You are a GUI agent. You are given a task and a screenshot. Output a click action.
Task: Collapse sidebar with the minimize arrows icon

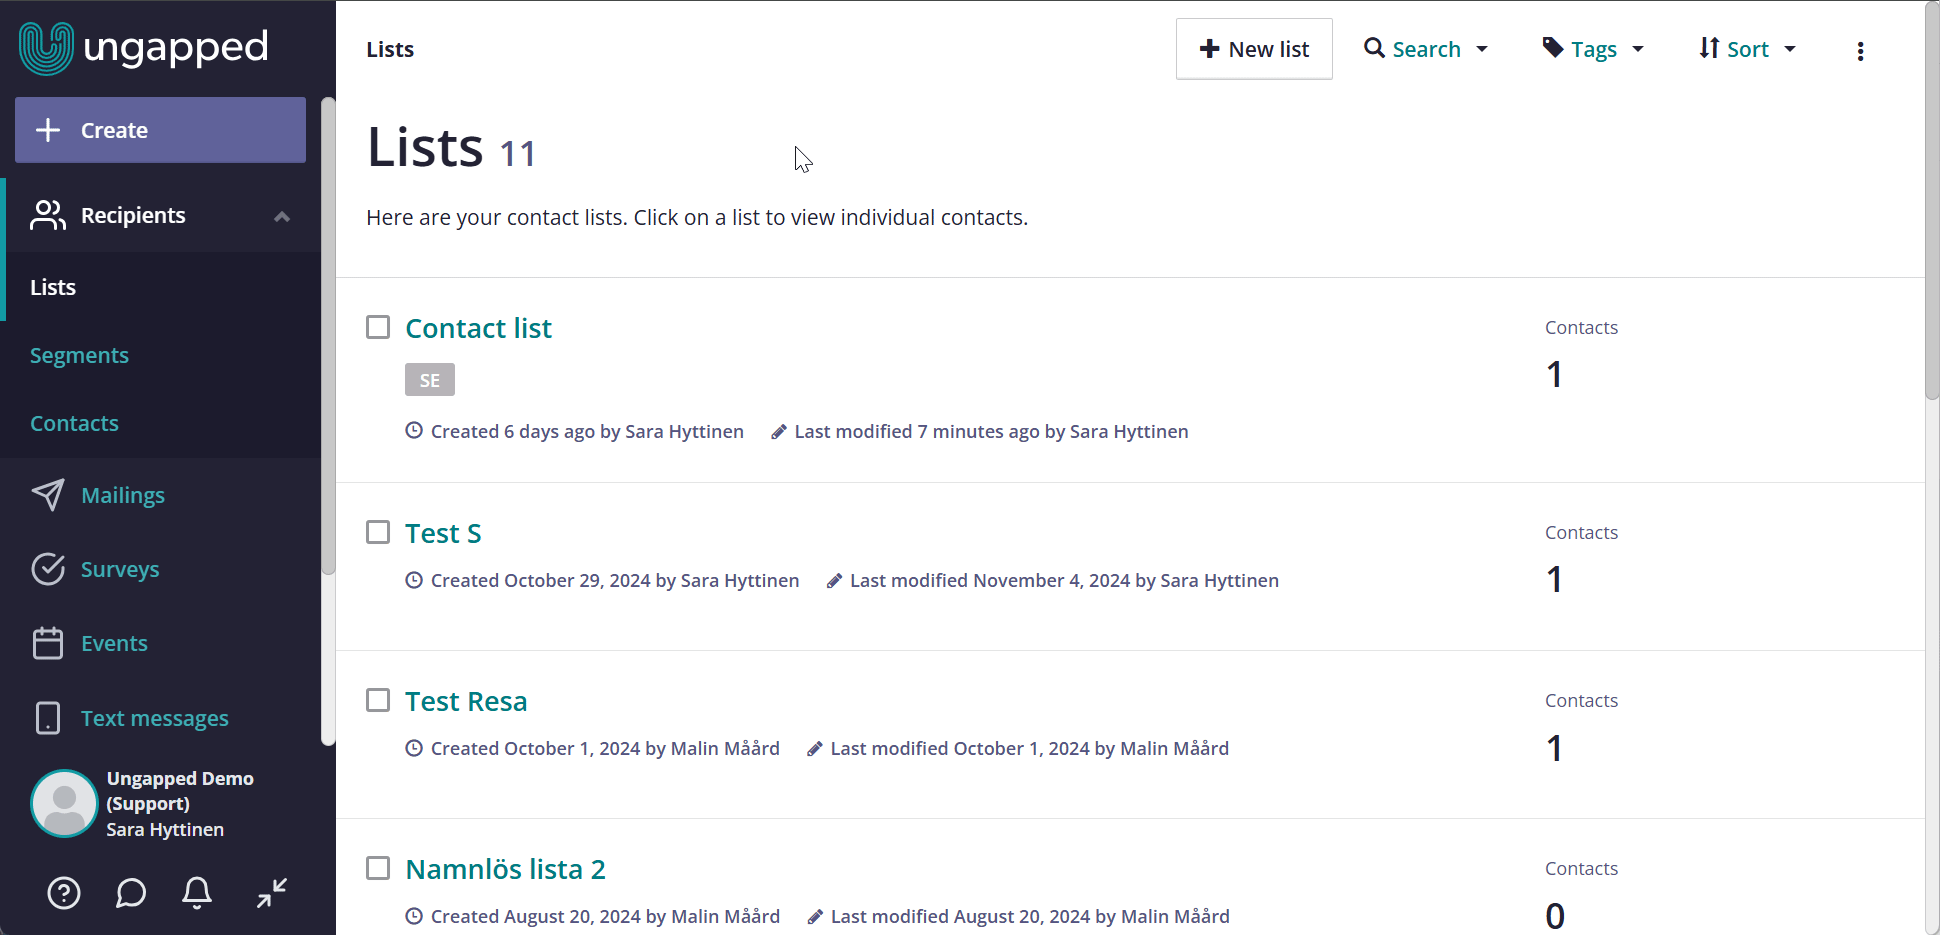tap(272, 893)
